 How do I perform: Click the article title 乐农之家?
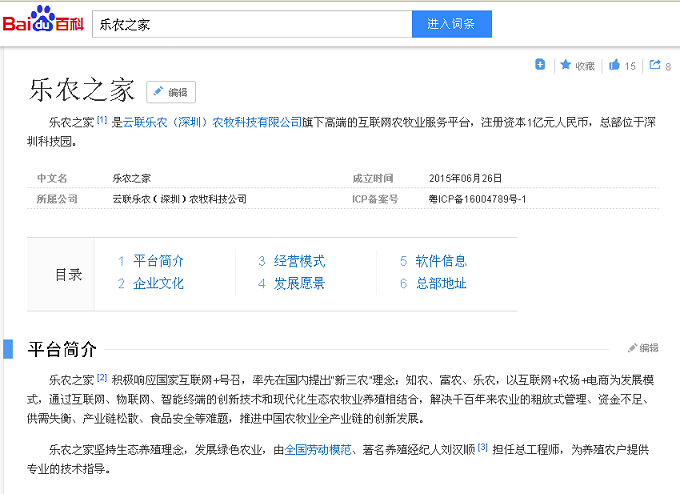point(82,91)
